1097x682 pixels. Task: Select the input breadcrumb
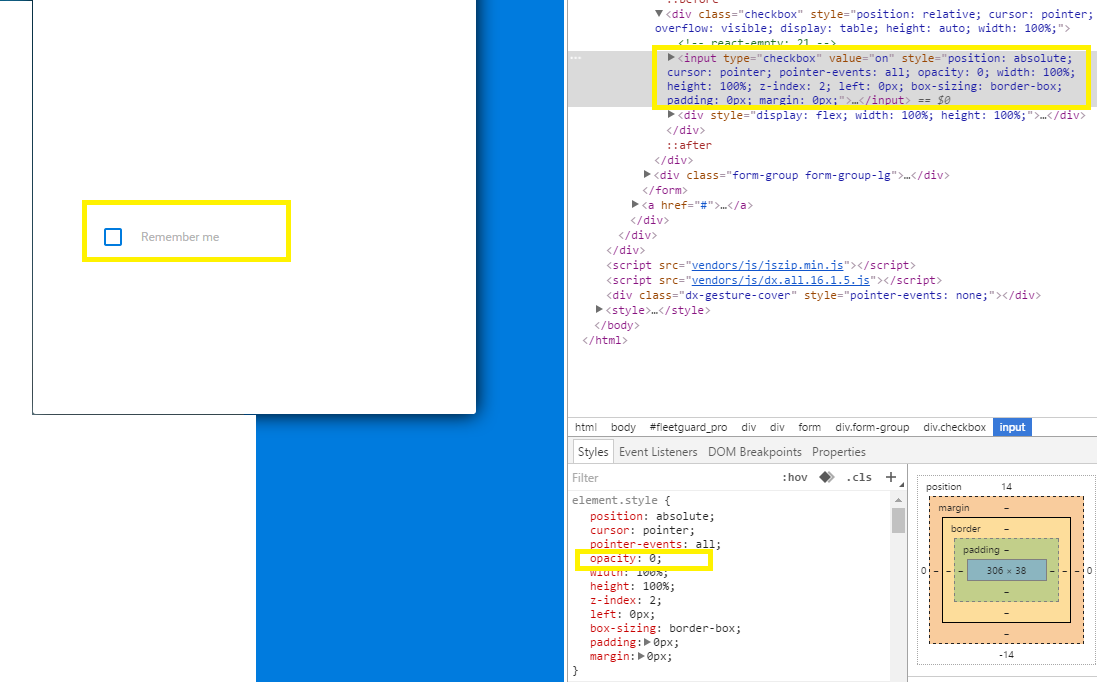point(1012,427)
